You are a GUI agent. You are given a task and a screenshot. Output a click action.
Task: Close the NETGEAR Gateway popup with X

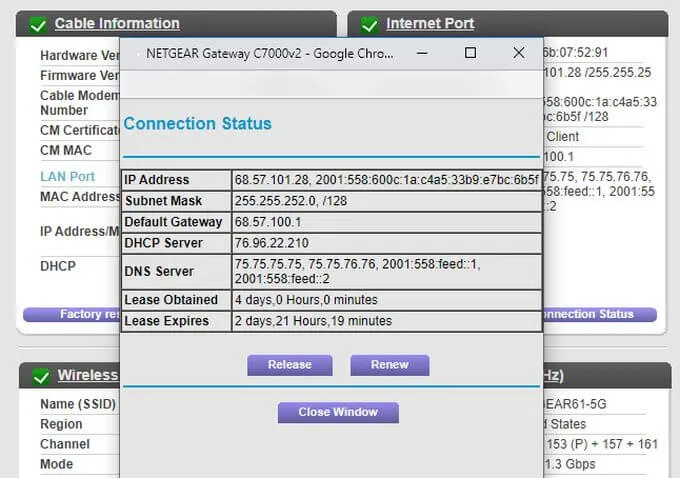coord(518,53)
